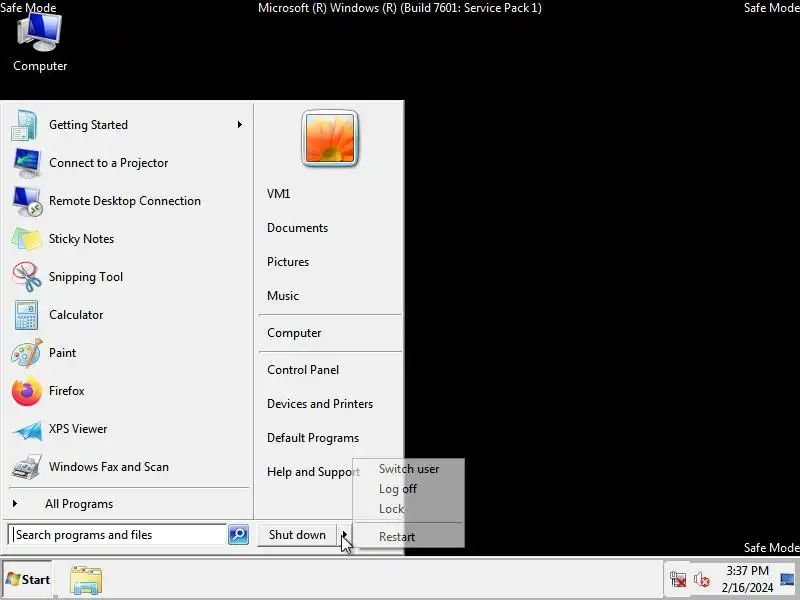Open the Paint palette icon
Image resolution: width=800 pixels, height=600 pixels.
tap(27, 353)
